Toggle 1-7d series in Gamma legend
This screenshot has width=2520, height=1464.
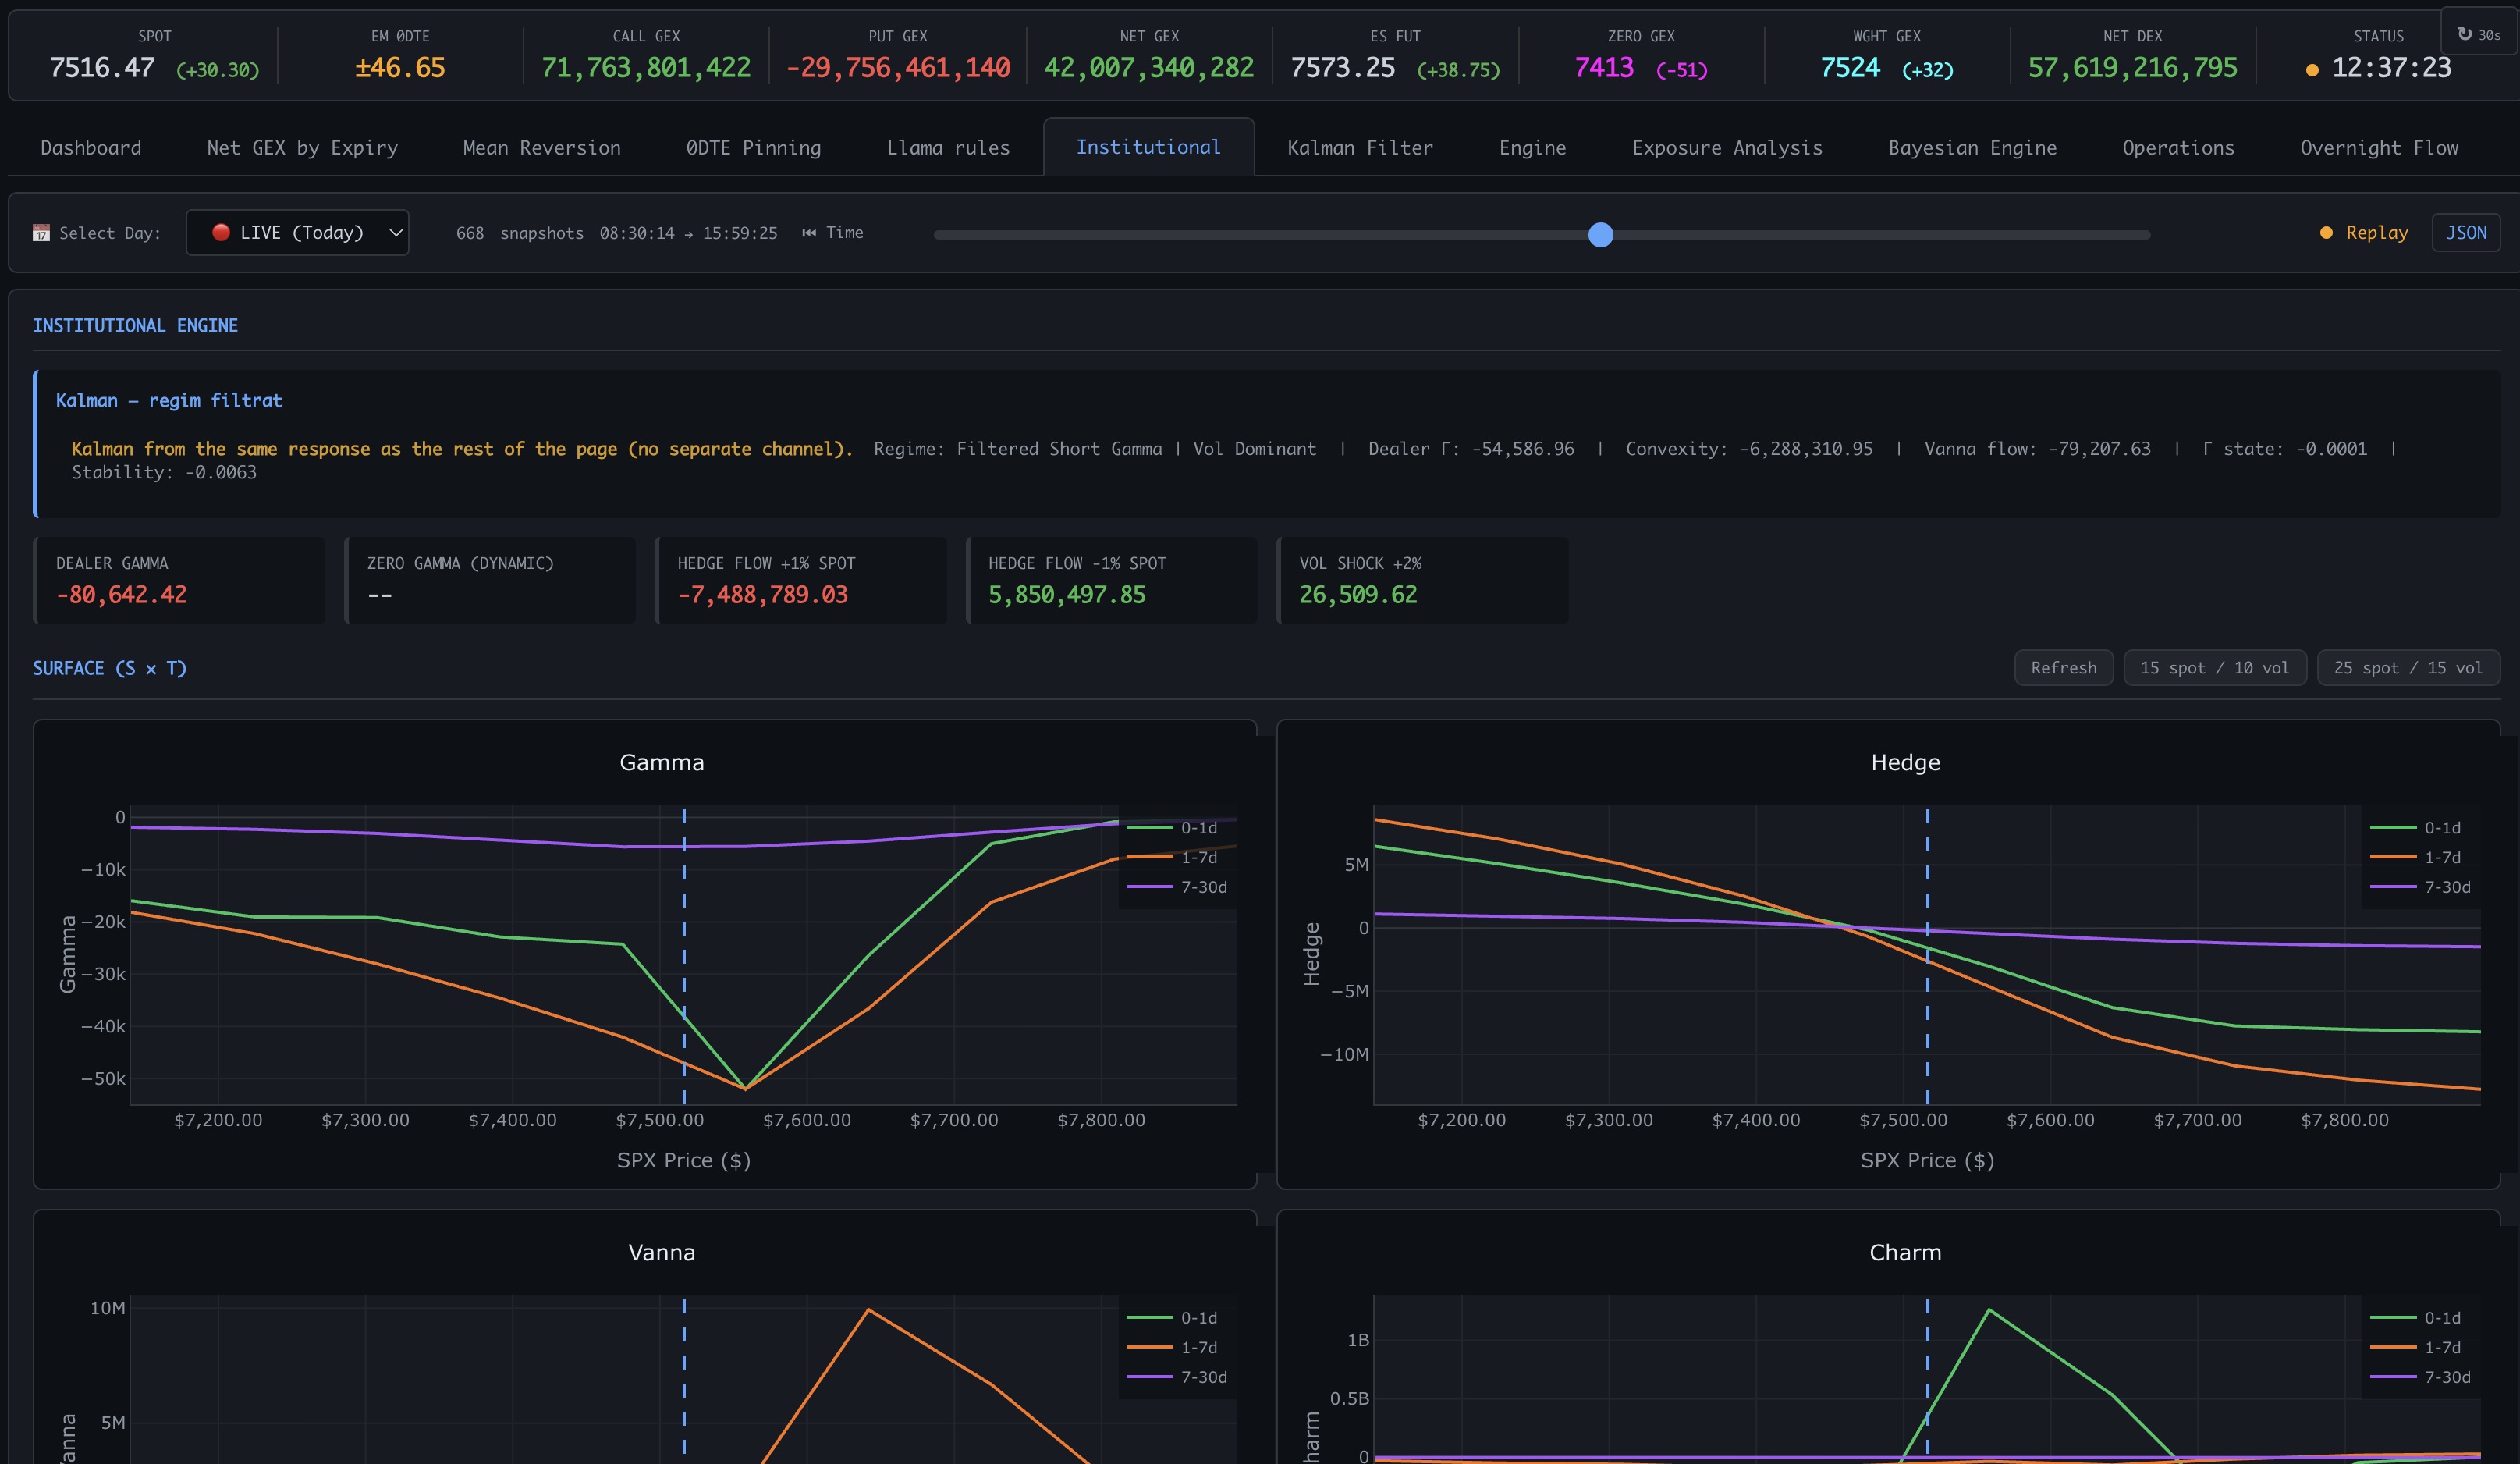pos(1173,858)
